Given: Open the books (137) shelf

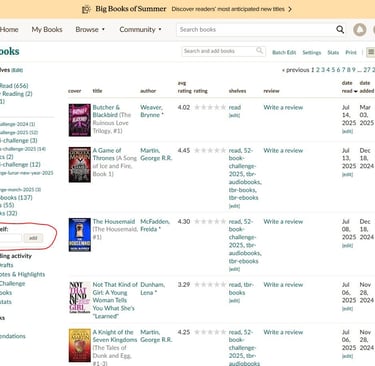Looking at the screenshot, I should point(16,197).
